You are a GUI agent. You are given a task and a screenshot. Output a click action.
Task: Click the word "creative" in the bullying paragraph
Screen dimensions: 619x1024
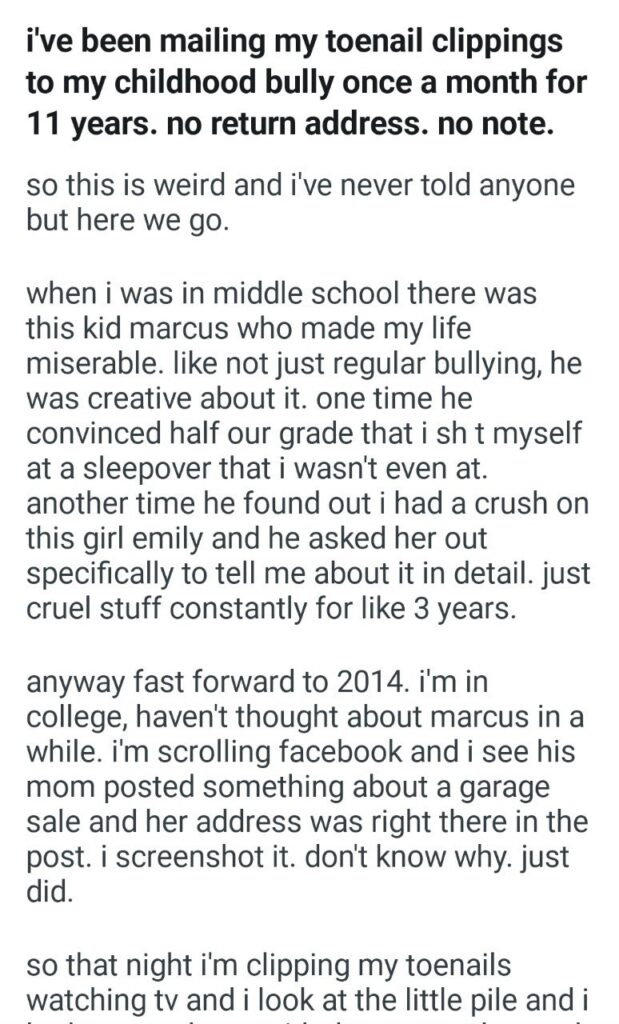point(146,401)
